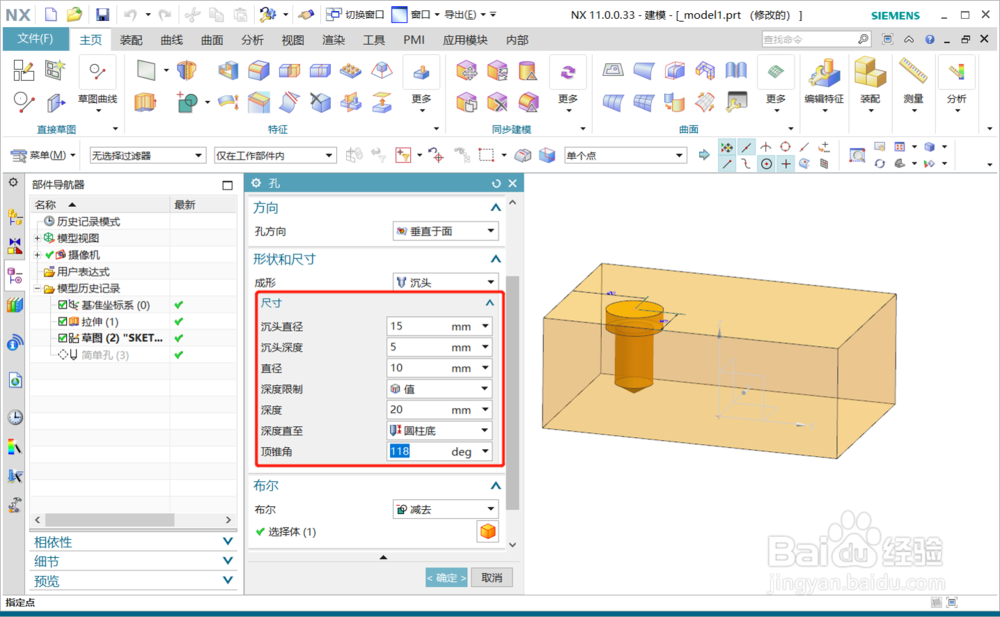Click the Select Body cube icon
The height and width of the screenshot is (617, 1000).
[488, 531]
